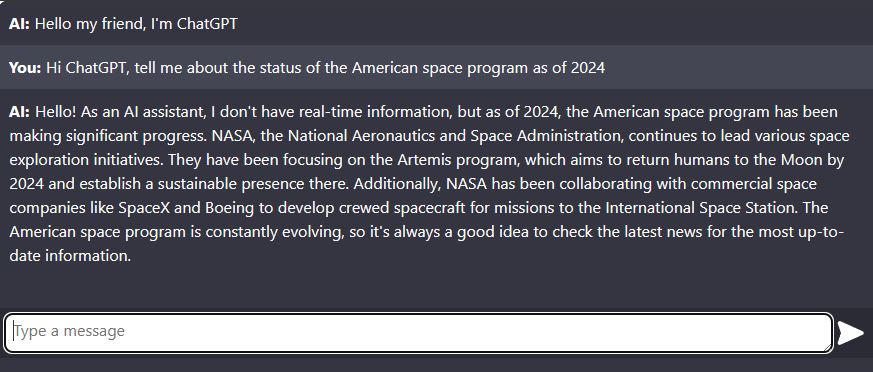Click '2024' in the user's question
Image resolution: width=873 pixels, height=372 pixels.
pyautogui.click(x=588, y=68)
